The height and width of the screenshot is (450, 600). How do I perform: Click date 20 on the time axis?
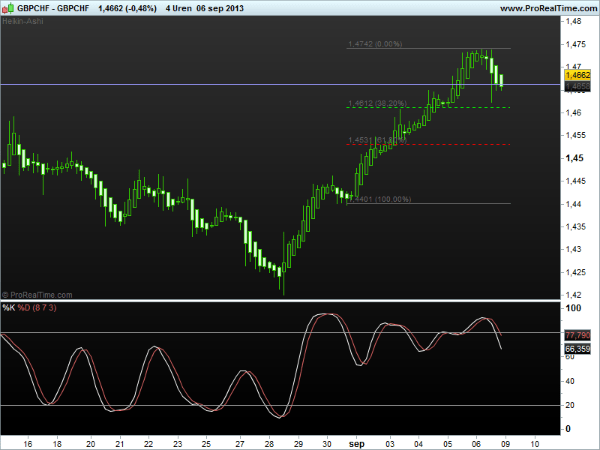90,444
